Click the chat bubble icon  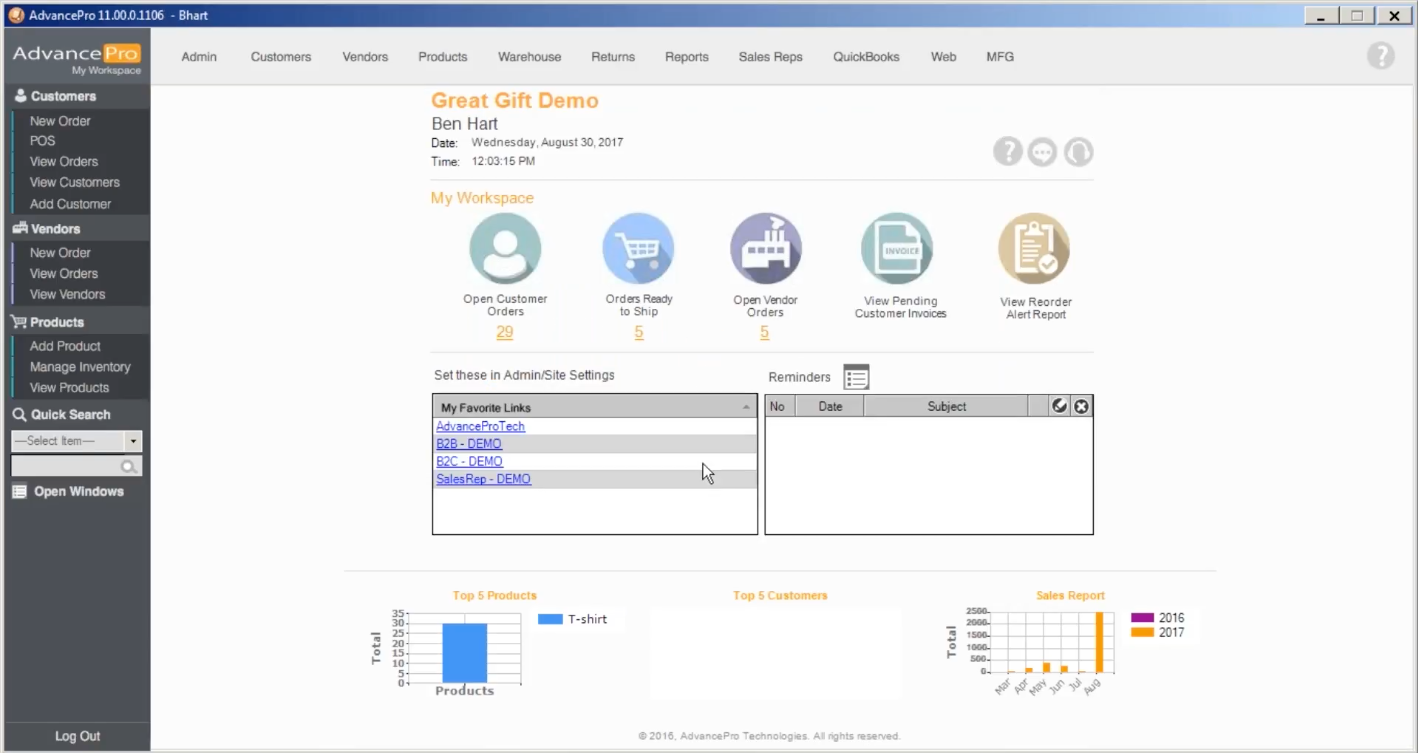1042,152
